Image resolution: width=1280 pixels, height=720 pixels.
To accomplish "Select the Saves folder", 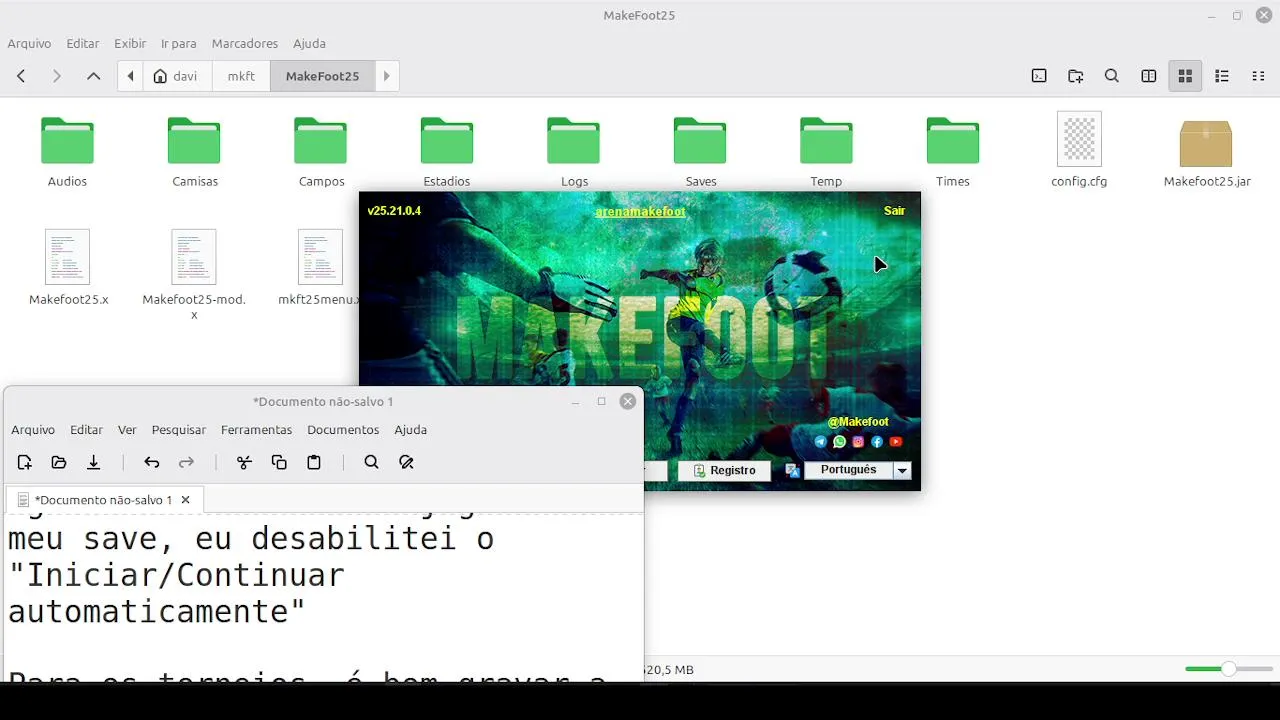I will [x=700, y=152].
